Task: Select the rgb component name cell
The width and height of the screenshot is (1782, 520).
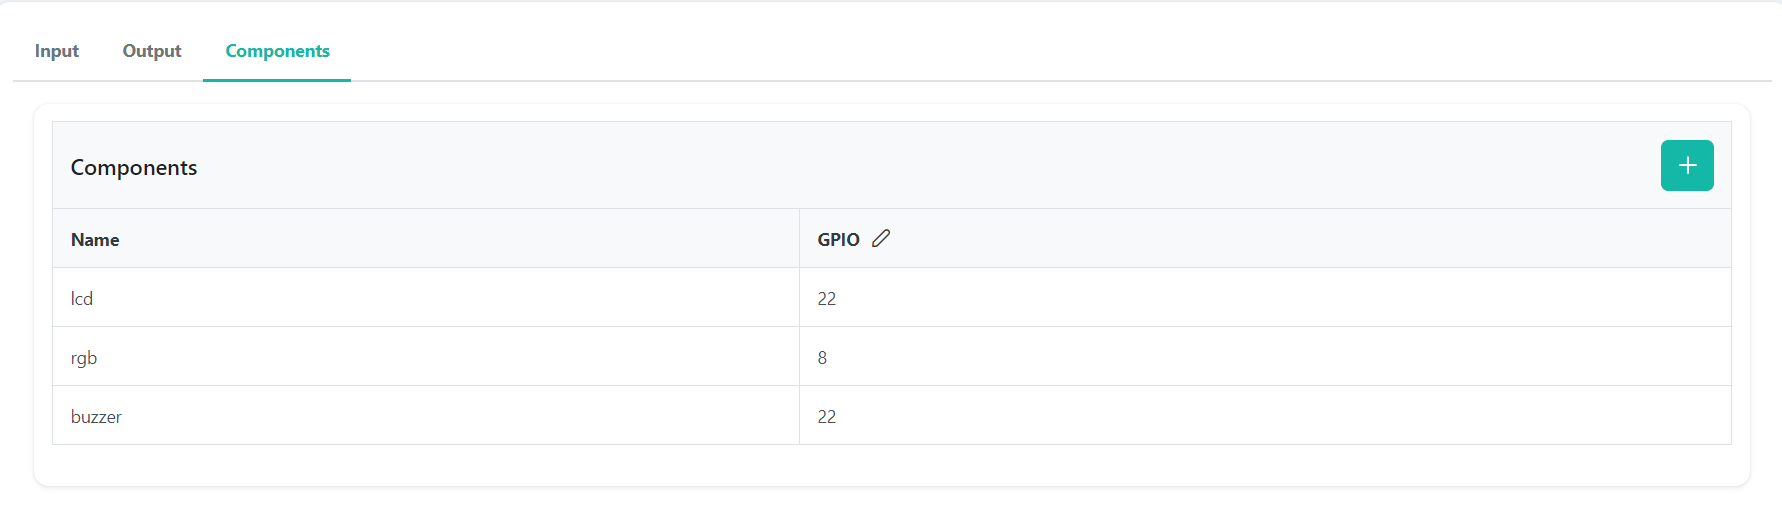Action: point(426,357)
